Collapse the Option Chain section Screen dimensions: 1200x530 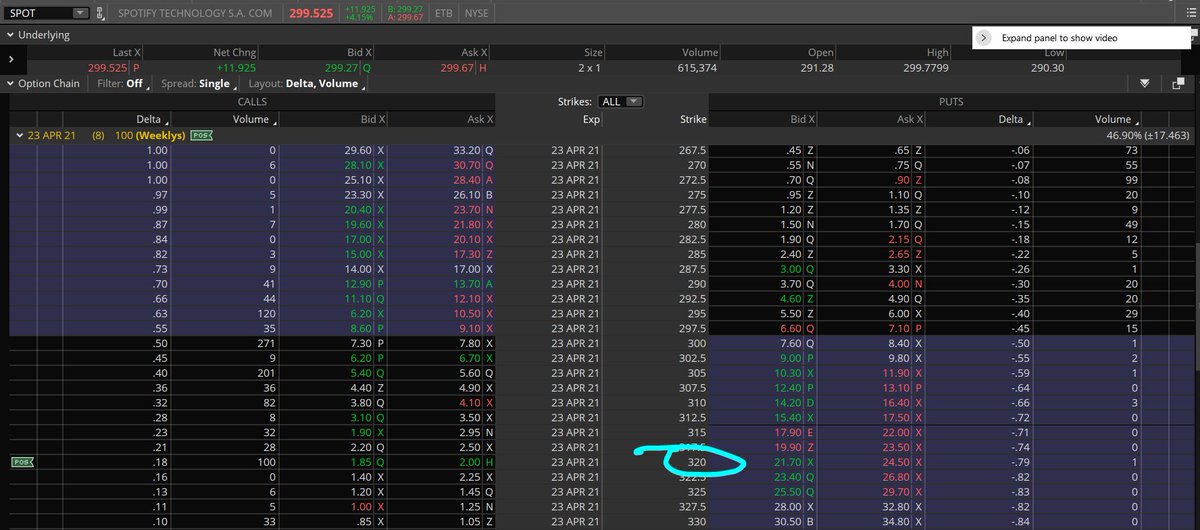click(10, 84)
